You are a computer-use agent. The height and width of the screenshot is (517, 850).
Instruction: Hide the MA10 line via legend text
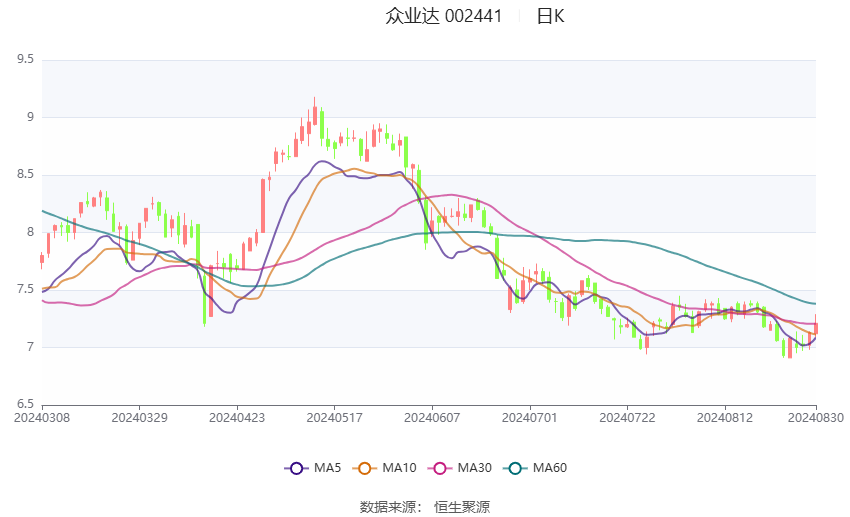401,468
